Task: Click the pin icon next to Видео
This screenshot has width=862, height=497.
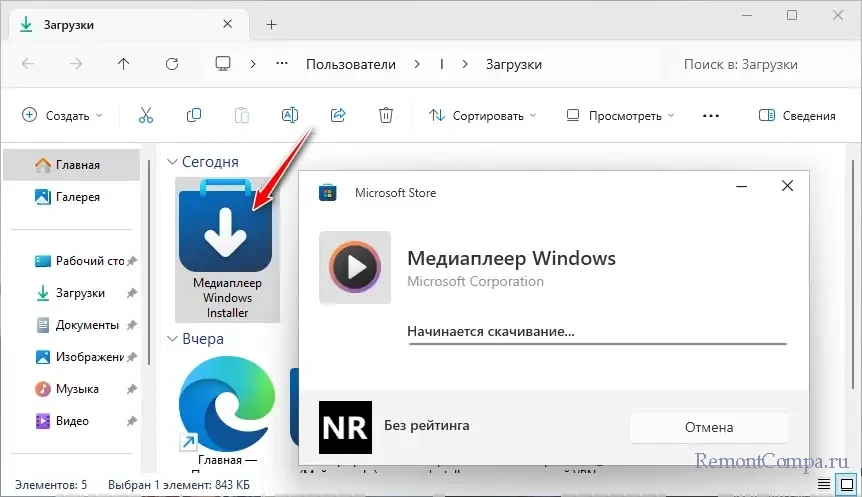Action: [131, 421]
